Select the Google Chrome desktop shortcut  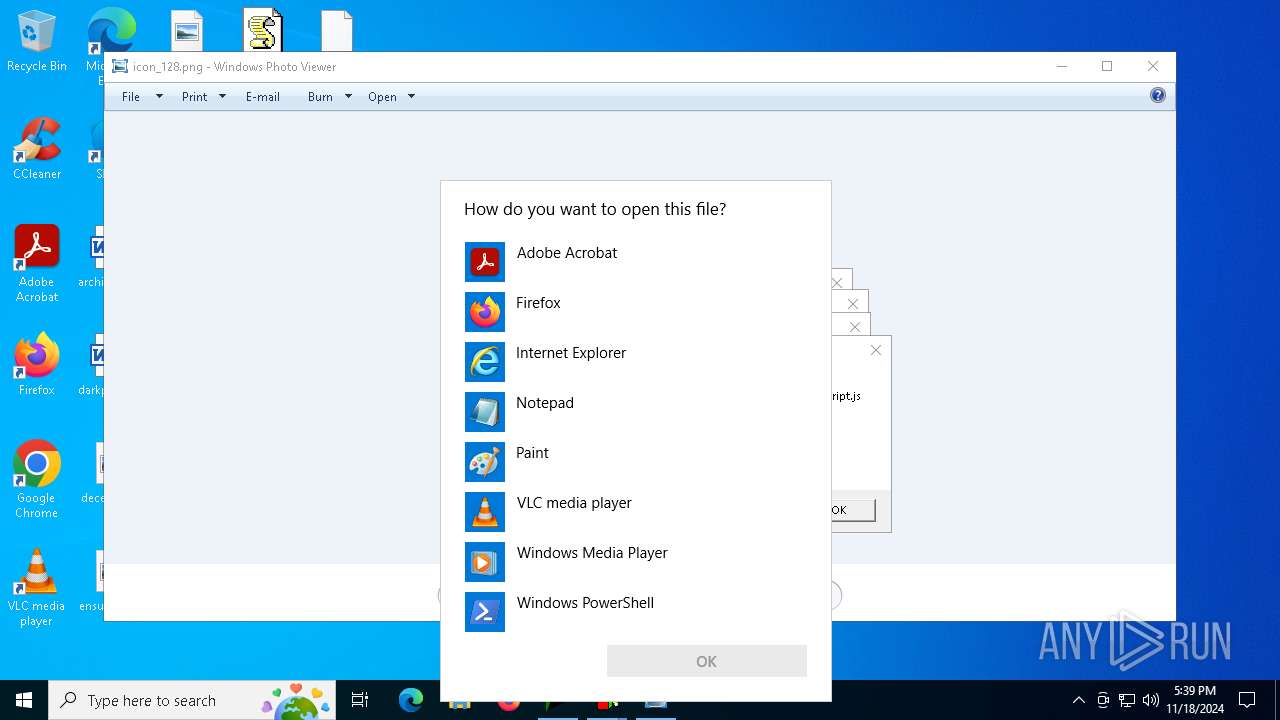coord(37,480)
